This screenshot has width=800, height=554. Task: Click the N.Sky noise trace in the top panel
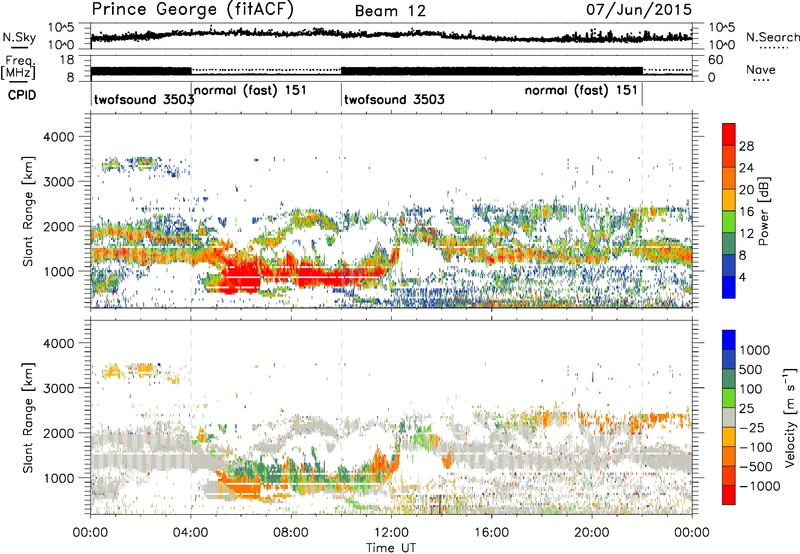tap(391, 35)
